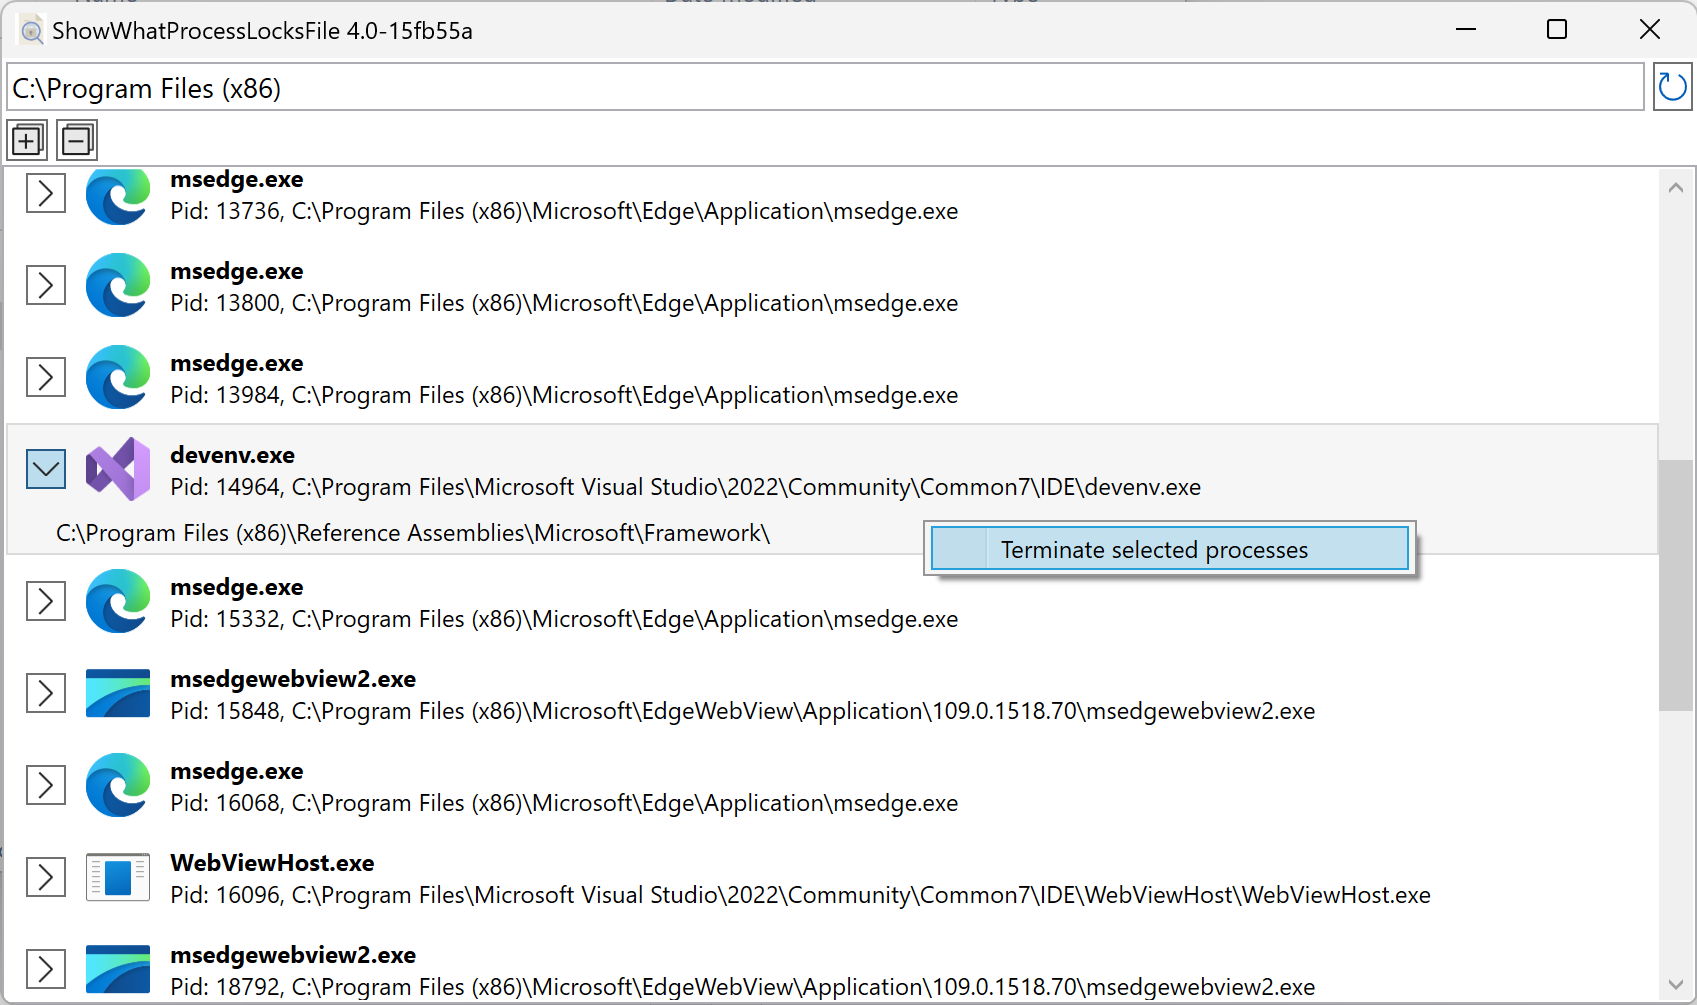Viewport: 1697px width, 1005px height.
Task: Click the C:\Program Files (x86) path field
Action: point(825,88)
